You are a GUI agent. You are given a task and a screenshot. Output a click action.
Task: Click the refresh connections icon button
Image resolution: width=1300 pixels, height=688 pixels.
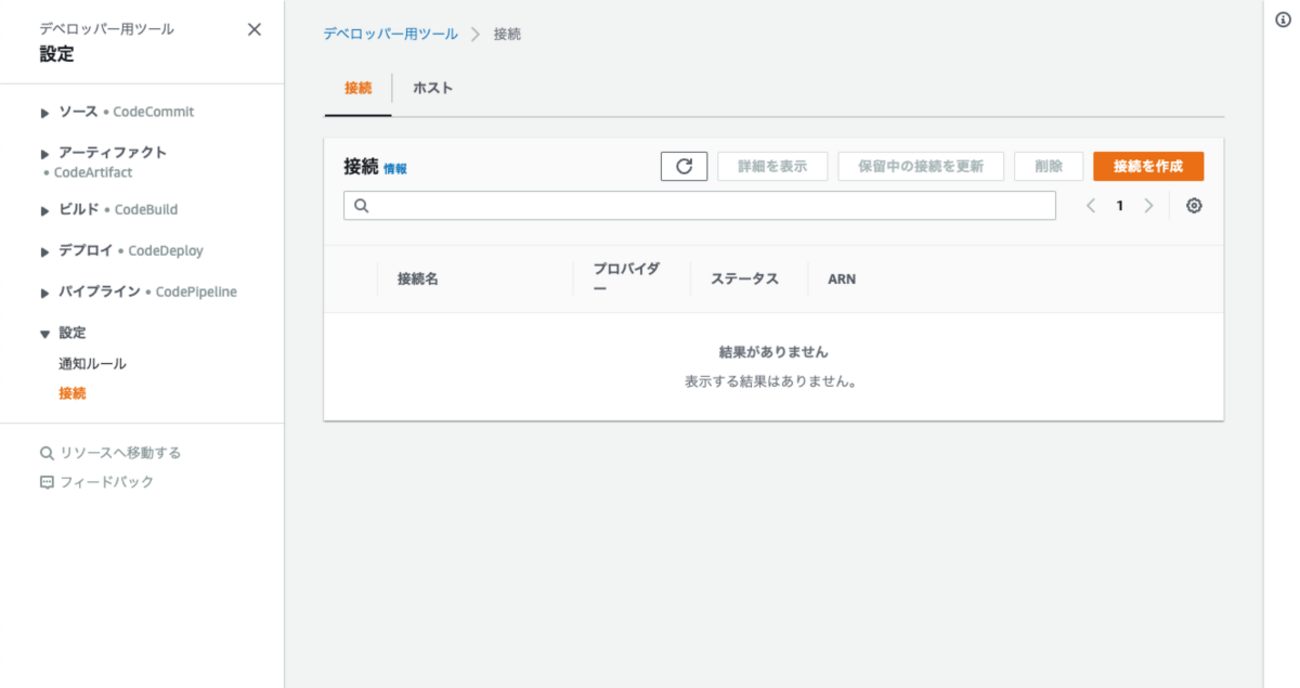click(x=684, y=166)
